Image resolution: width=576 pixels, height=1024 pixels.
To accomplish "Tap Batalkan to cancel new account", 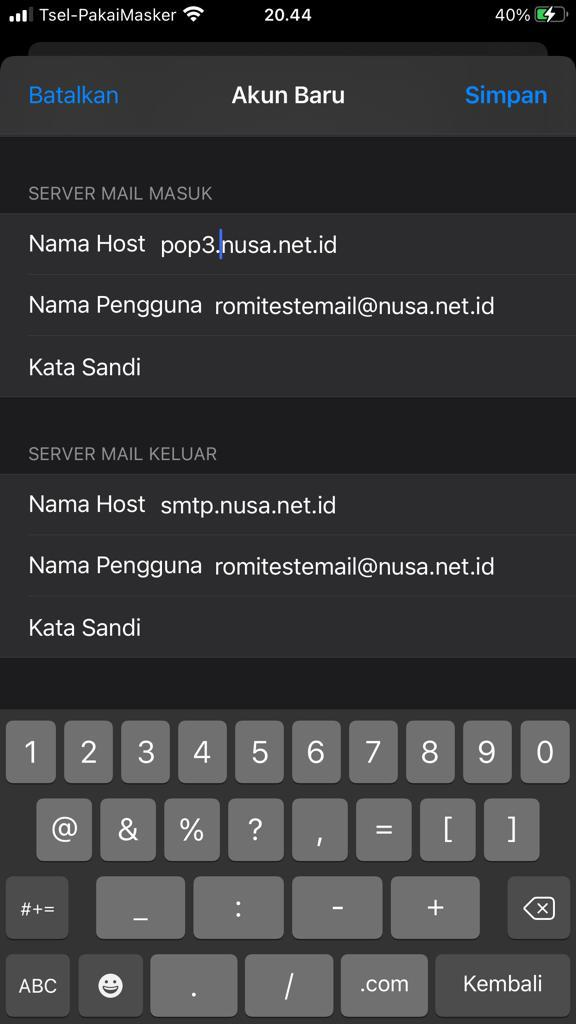I will click(x=73, y=95).
